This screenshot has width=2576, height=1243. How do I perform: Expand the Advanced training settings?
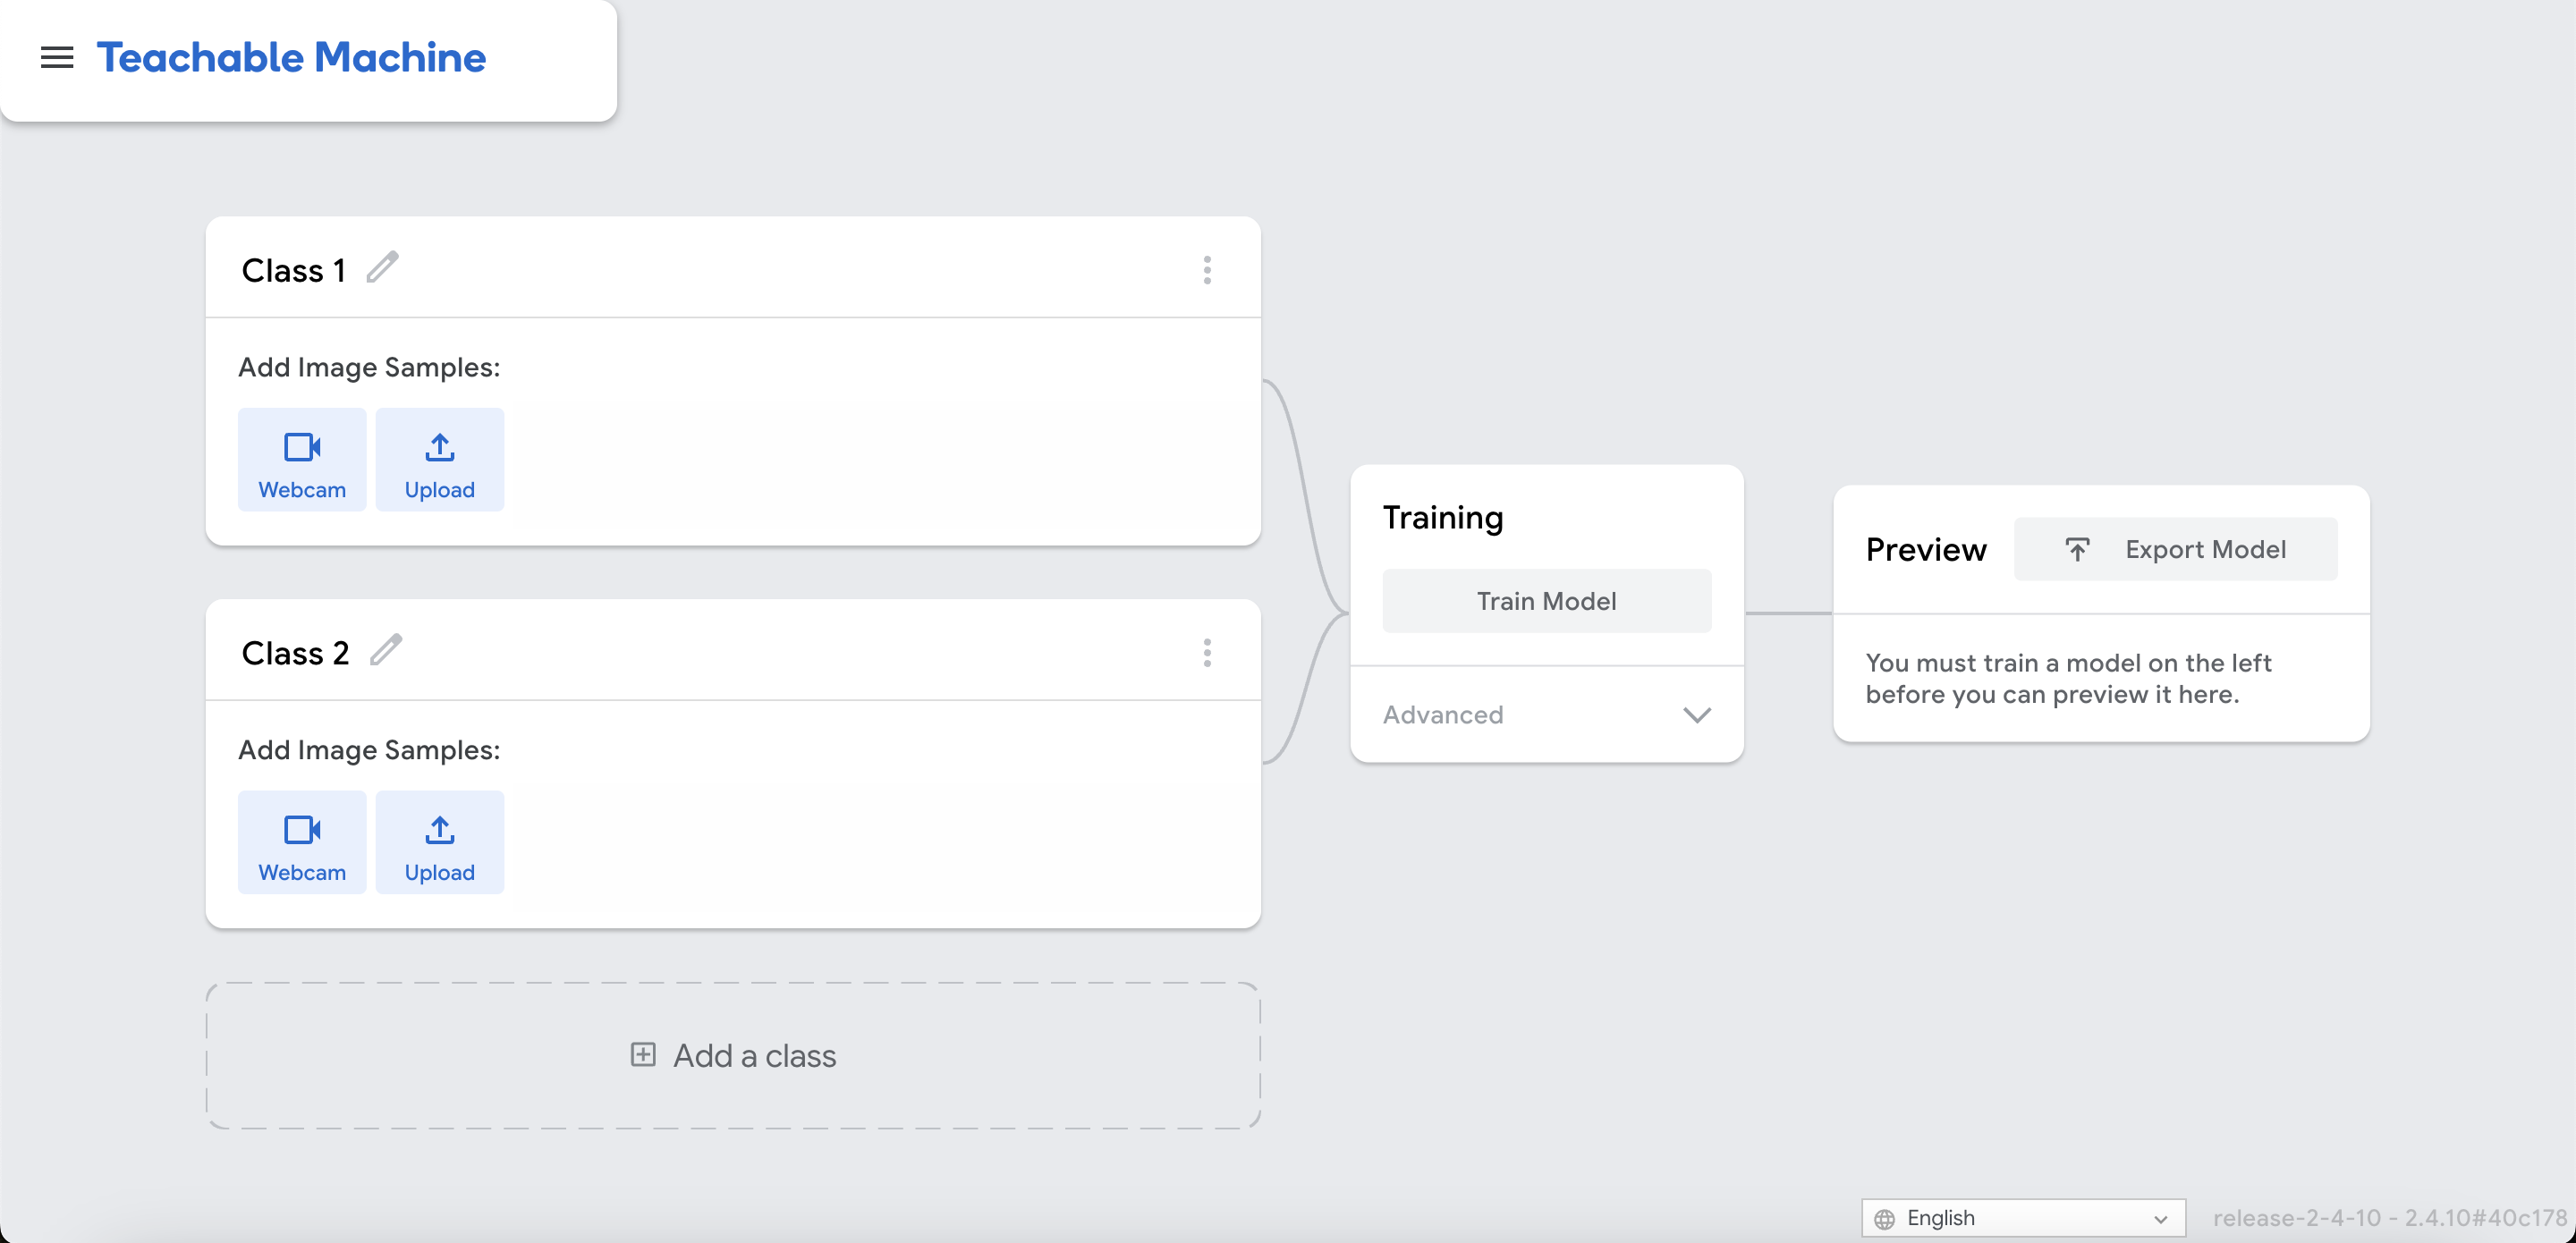click(x=1547, y=715)
